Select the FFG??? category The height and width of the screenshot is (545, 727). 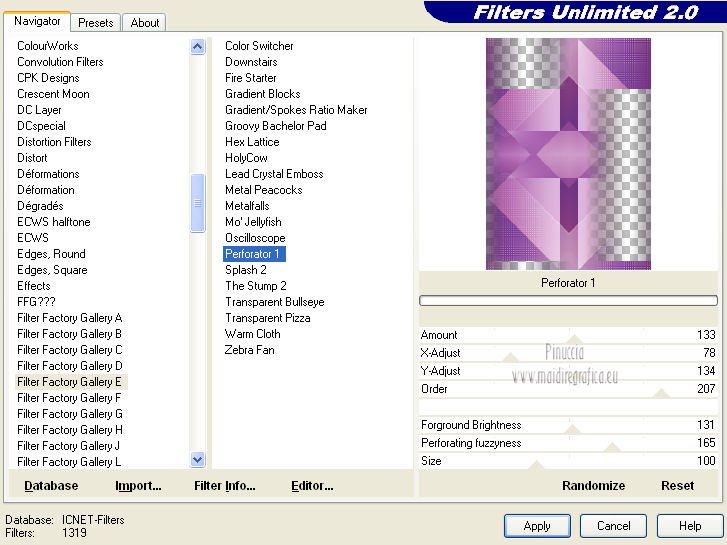coord(36,302)
